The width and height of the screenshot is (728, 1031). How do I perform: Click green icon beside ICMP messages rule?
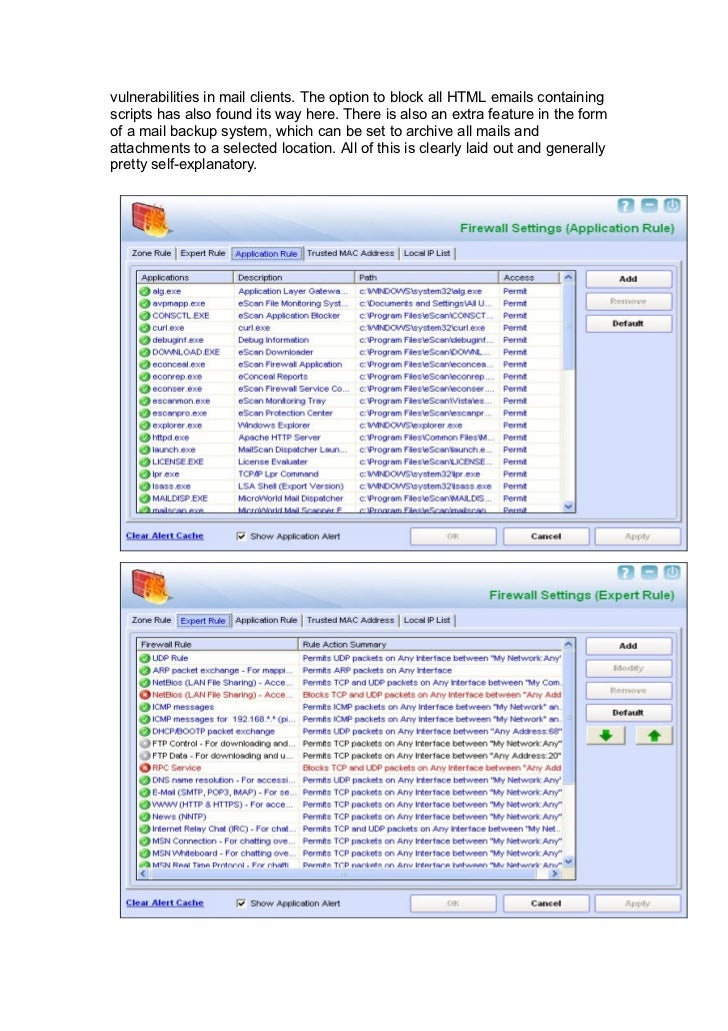[145, 707]
